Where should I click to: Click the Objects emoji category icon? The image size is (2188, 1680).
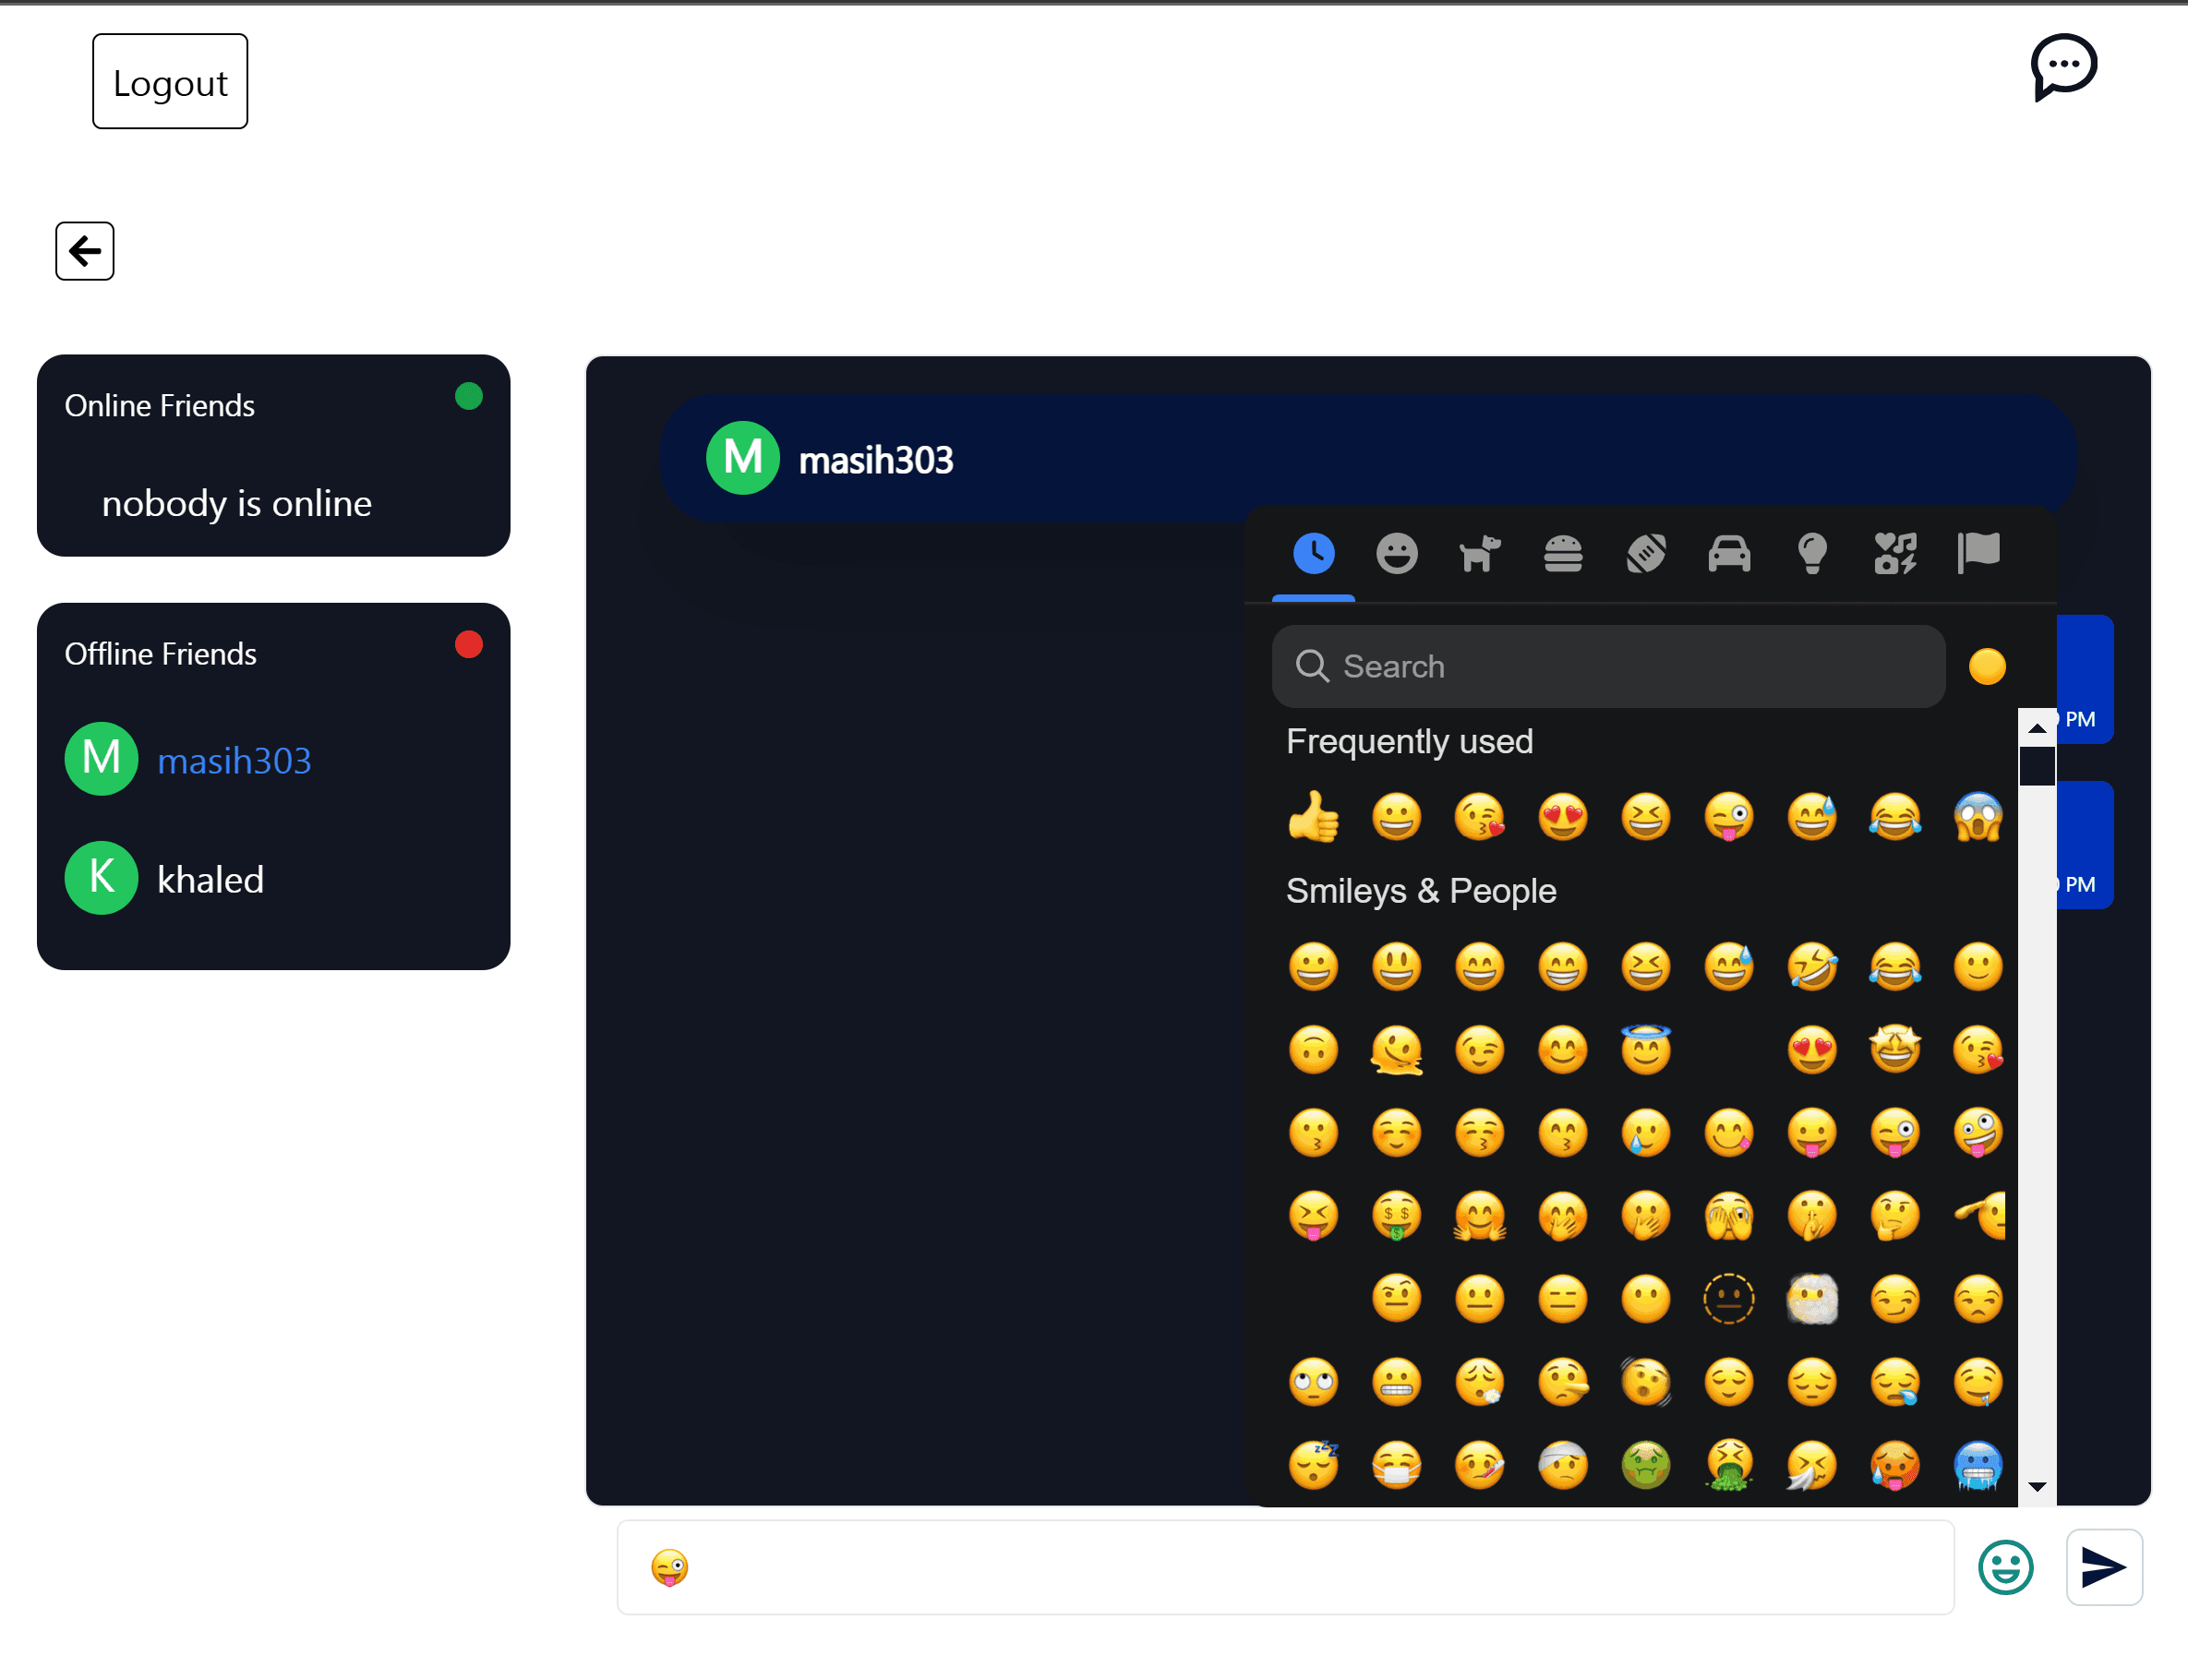1812,550
